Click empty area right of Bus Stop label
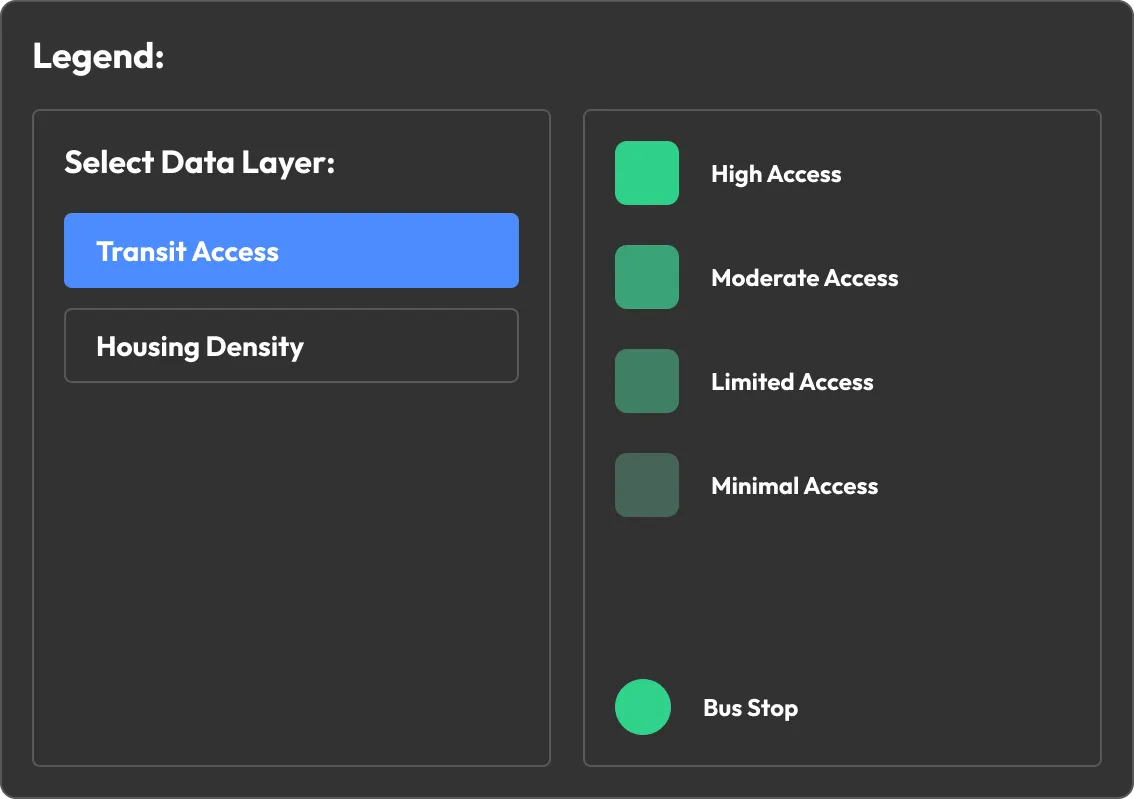Screen dimensions: 1134x799 click(x=950, y=708)
